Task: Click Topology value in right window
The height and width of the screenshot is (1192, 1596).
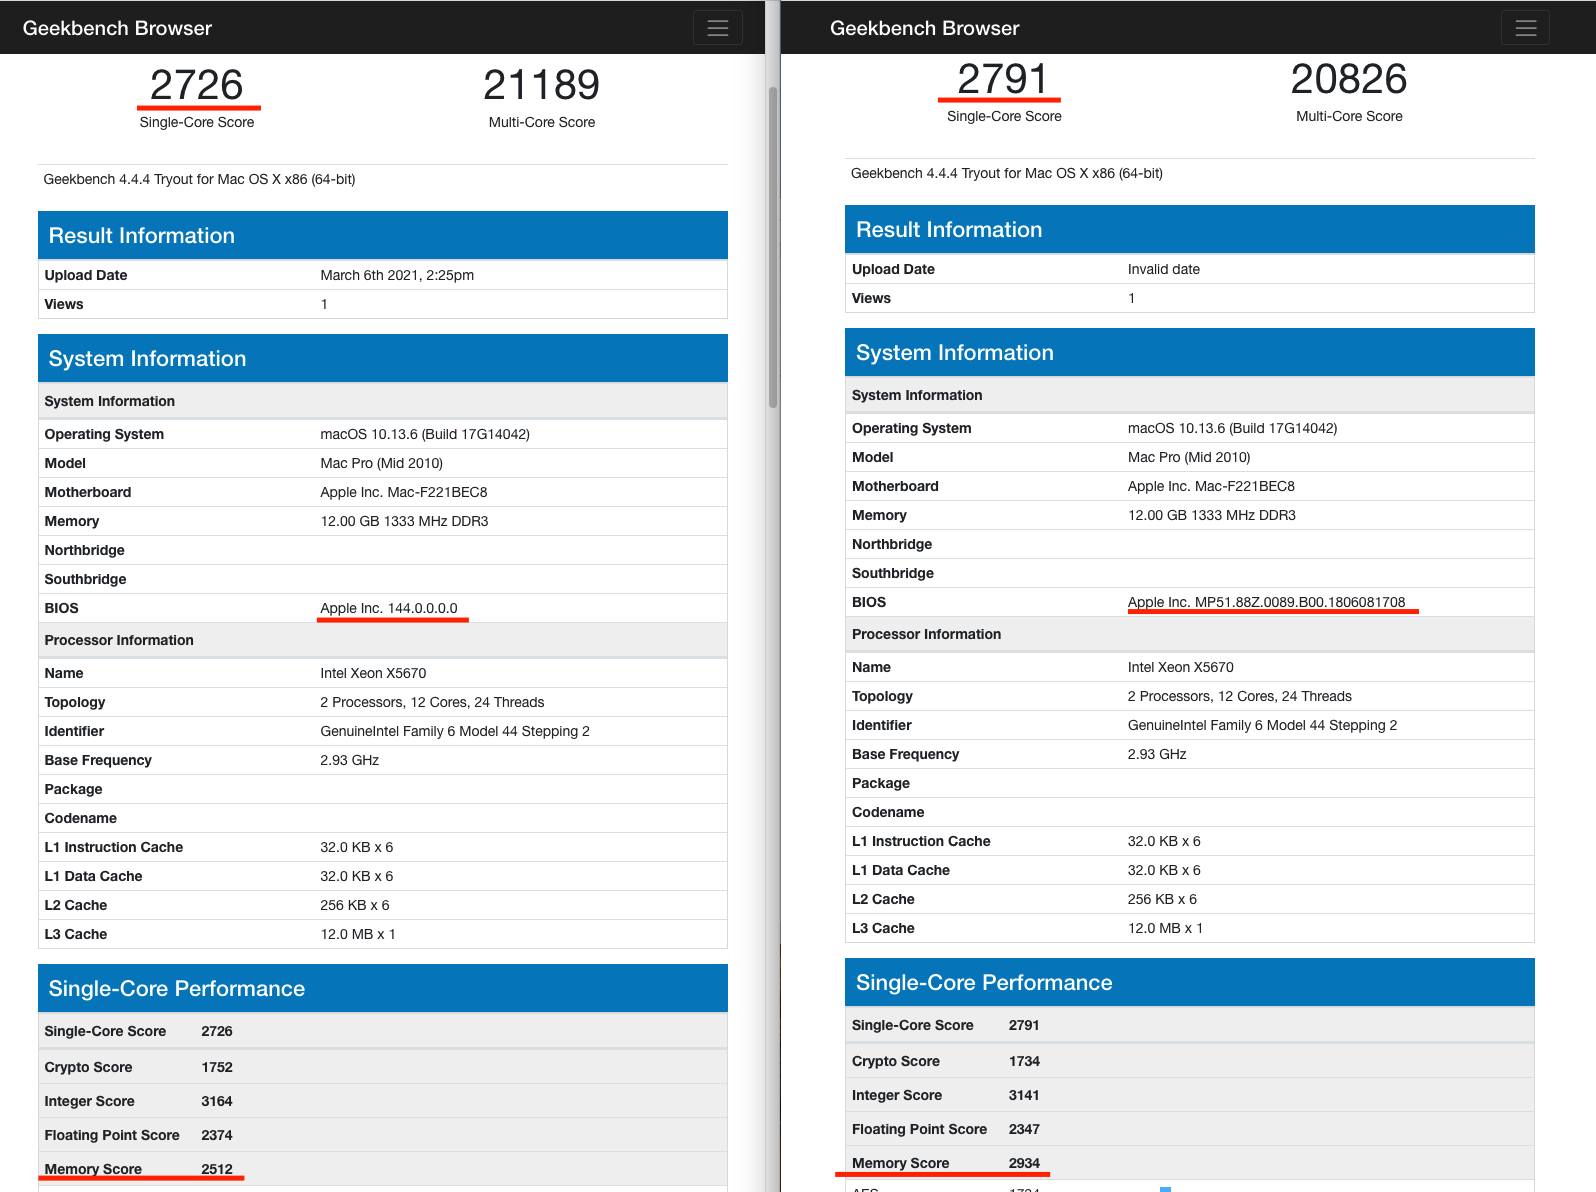Action: [1239, 696]
